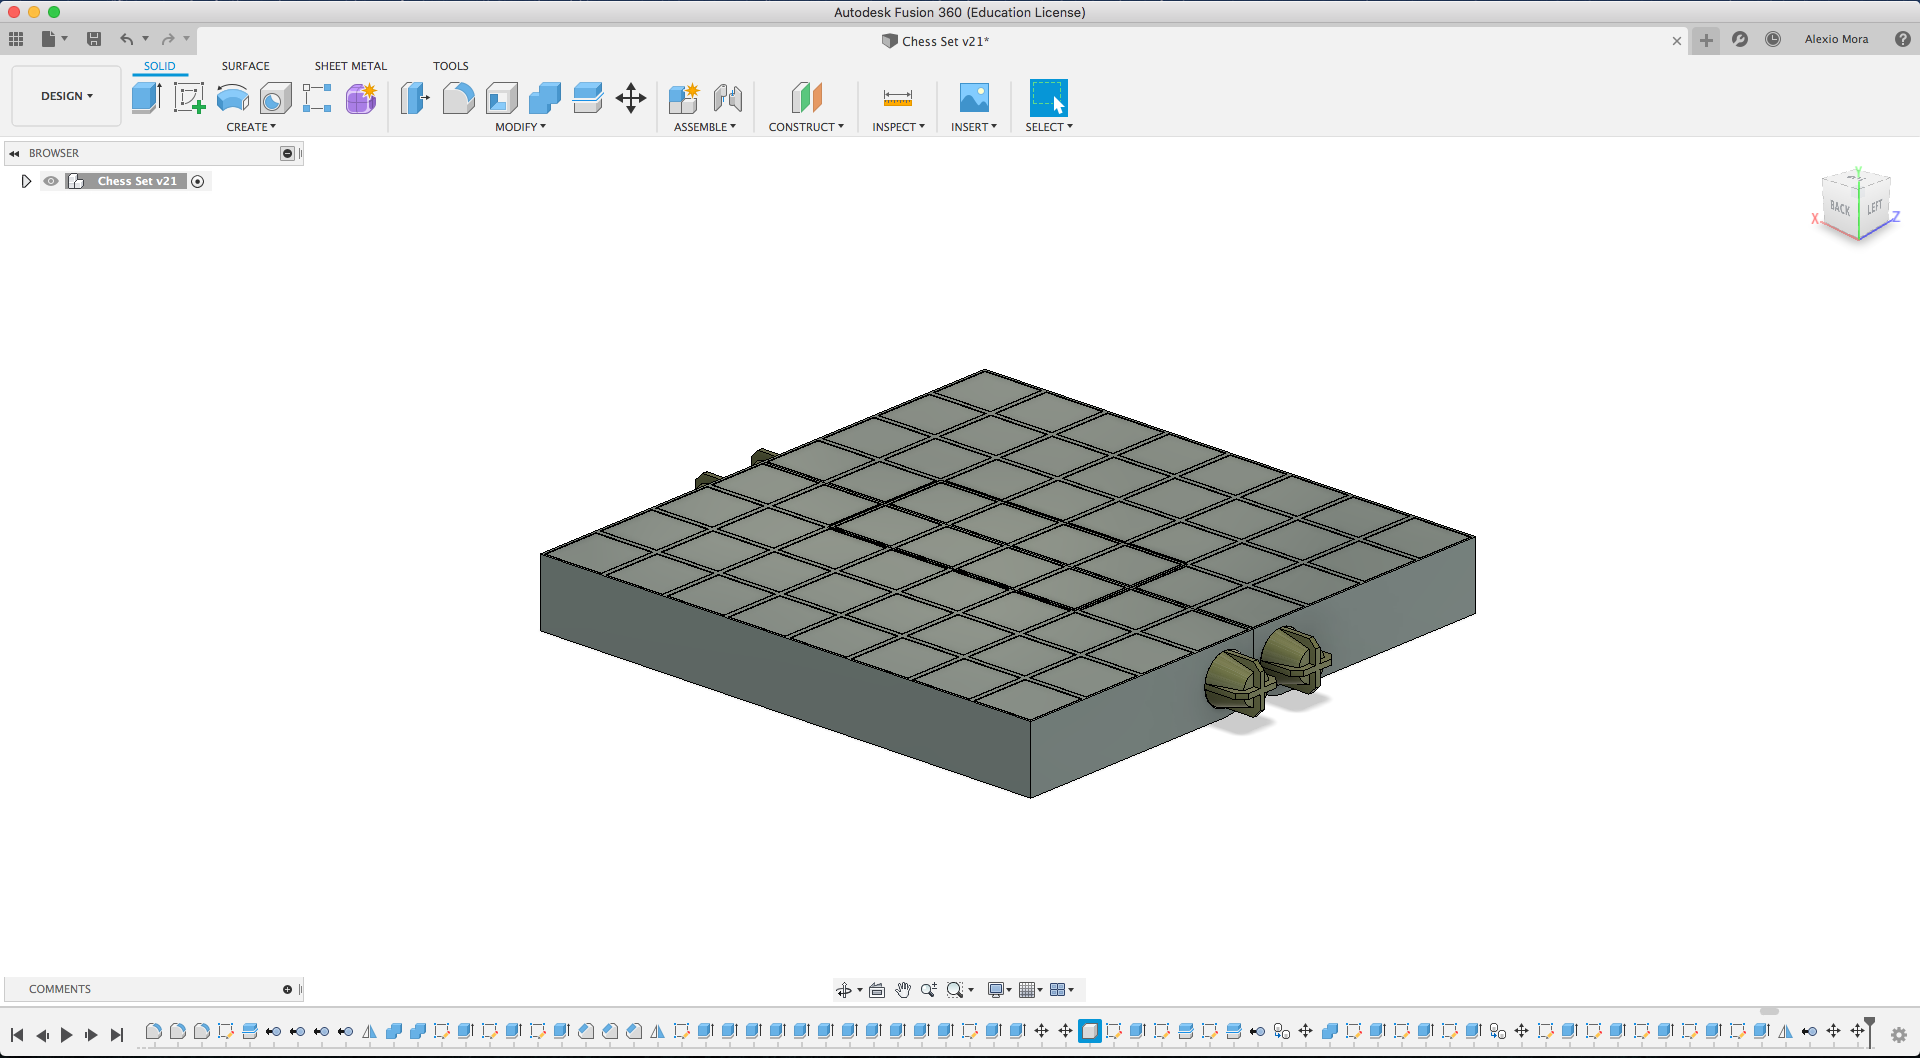Open the MODIFY dropdown menu
Viewport: 1920px width, 1058px height.
click(x=520, y=127)
